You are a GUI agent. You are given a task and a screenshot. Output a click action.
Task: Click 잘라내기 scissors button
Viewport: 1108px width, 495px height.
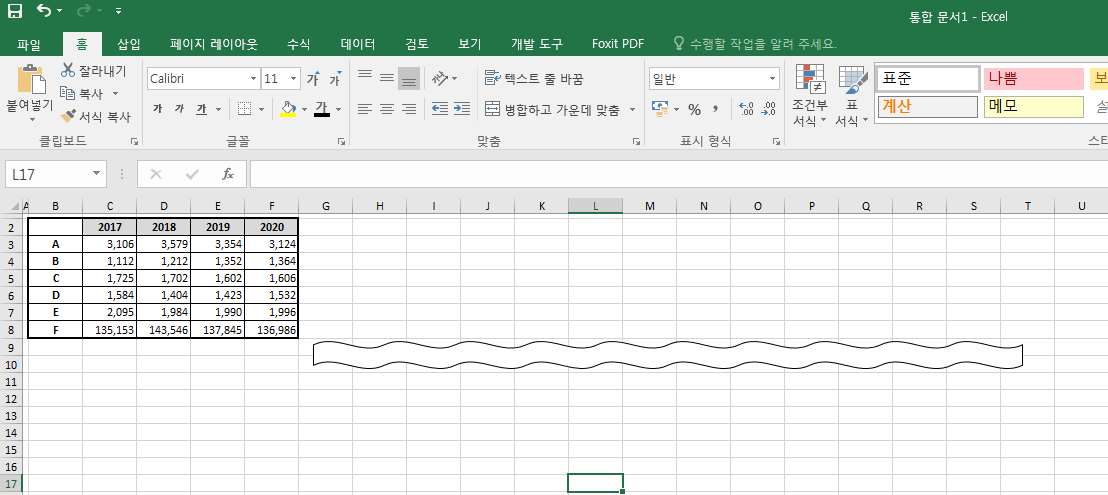(93, 71)
